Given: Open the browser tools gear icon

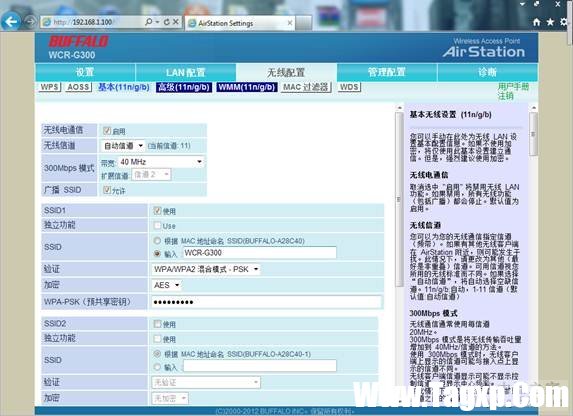Looking at the screenshot, I should point(564,22).
